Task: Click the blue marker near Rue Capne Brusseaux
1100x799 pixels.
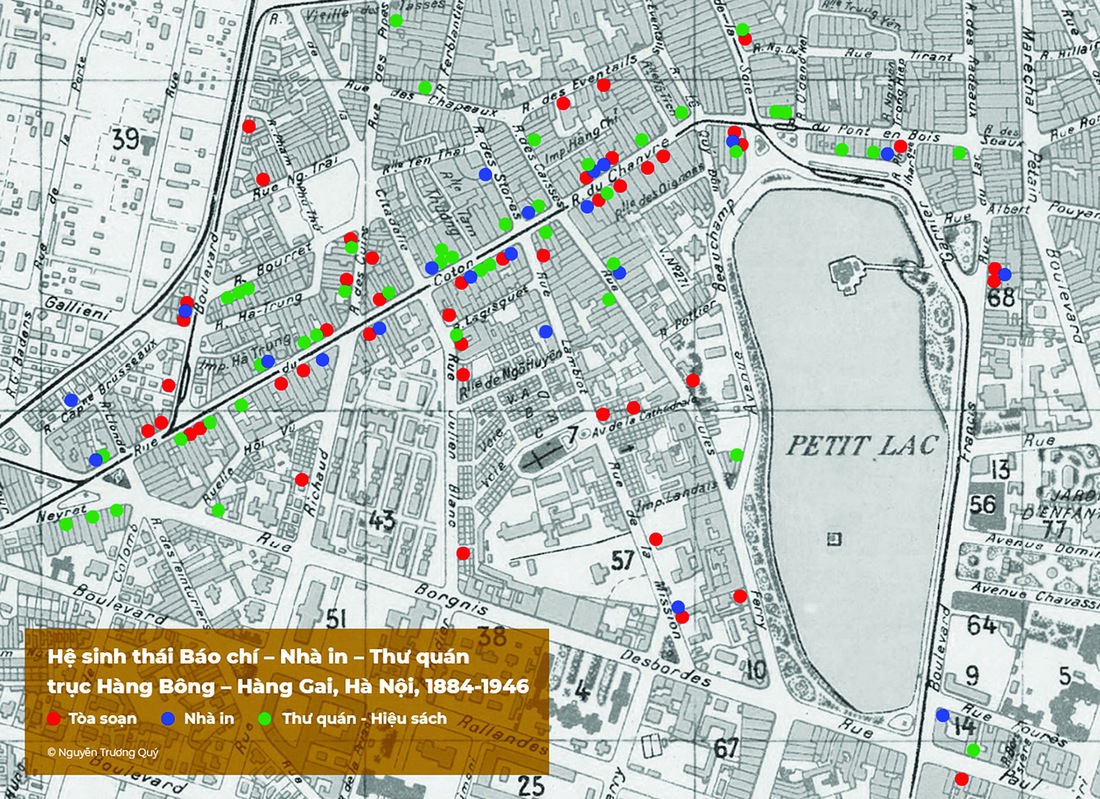Action: 71,400
